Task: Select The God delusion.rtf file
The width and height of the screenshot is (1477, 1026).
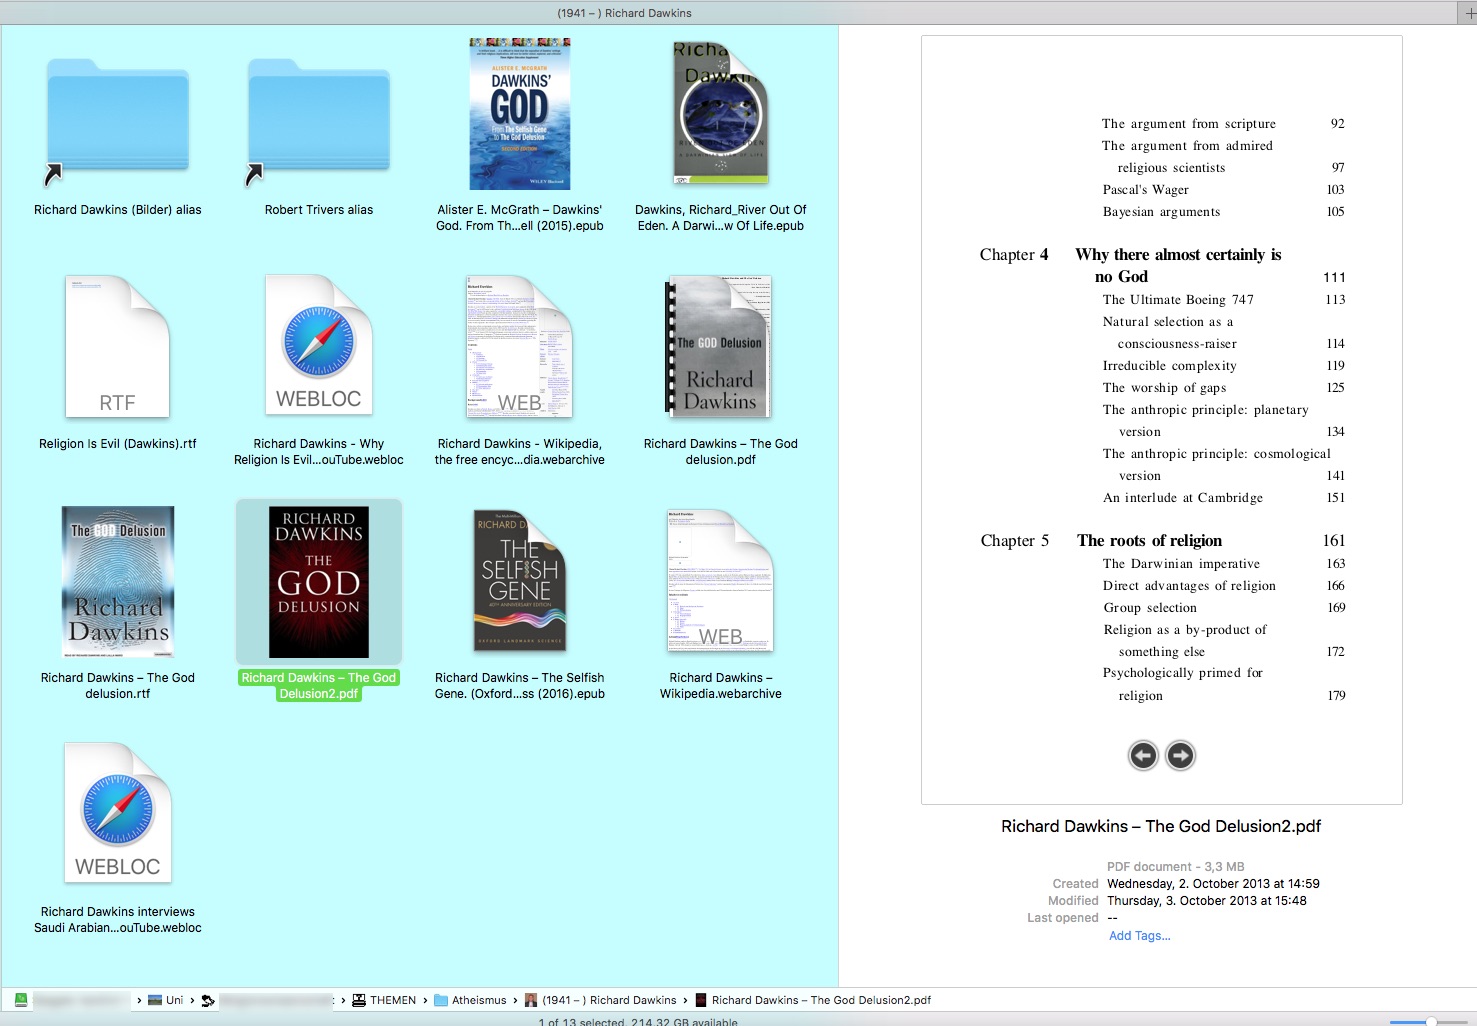Action: click(x=117, y=581)
